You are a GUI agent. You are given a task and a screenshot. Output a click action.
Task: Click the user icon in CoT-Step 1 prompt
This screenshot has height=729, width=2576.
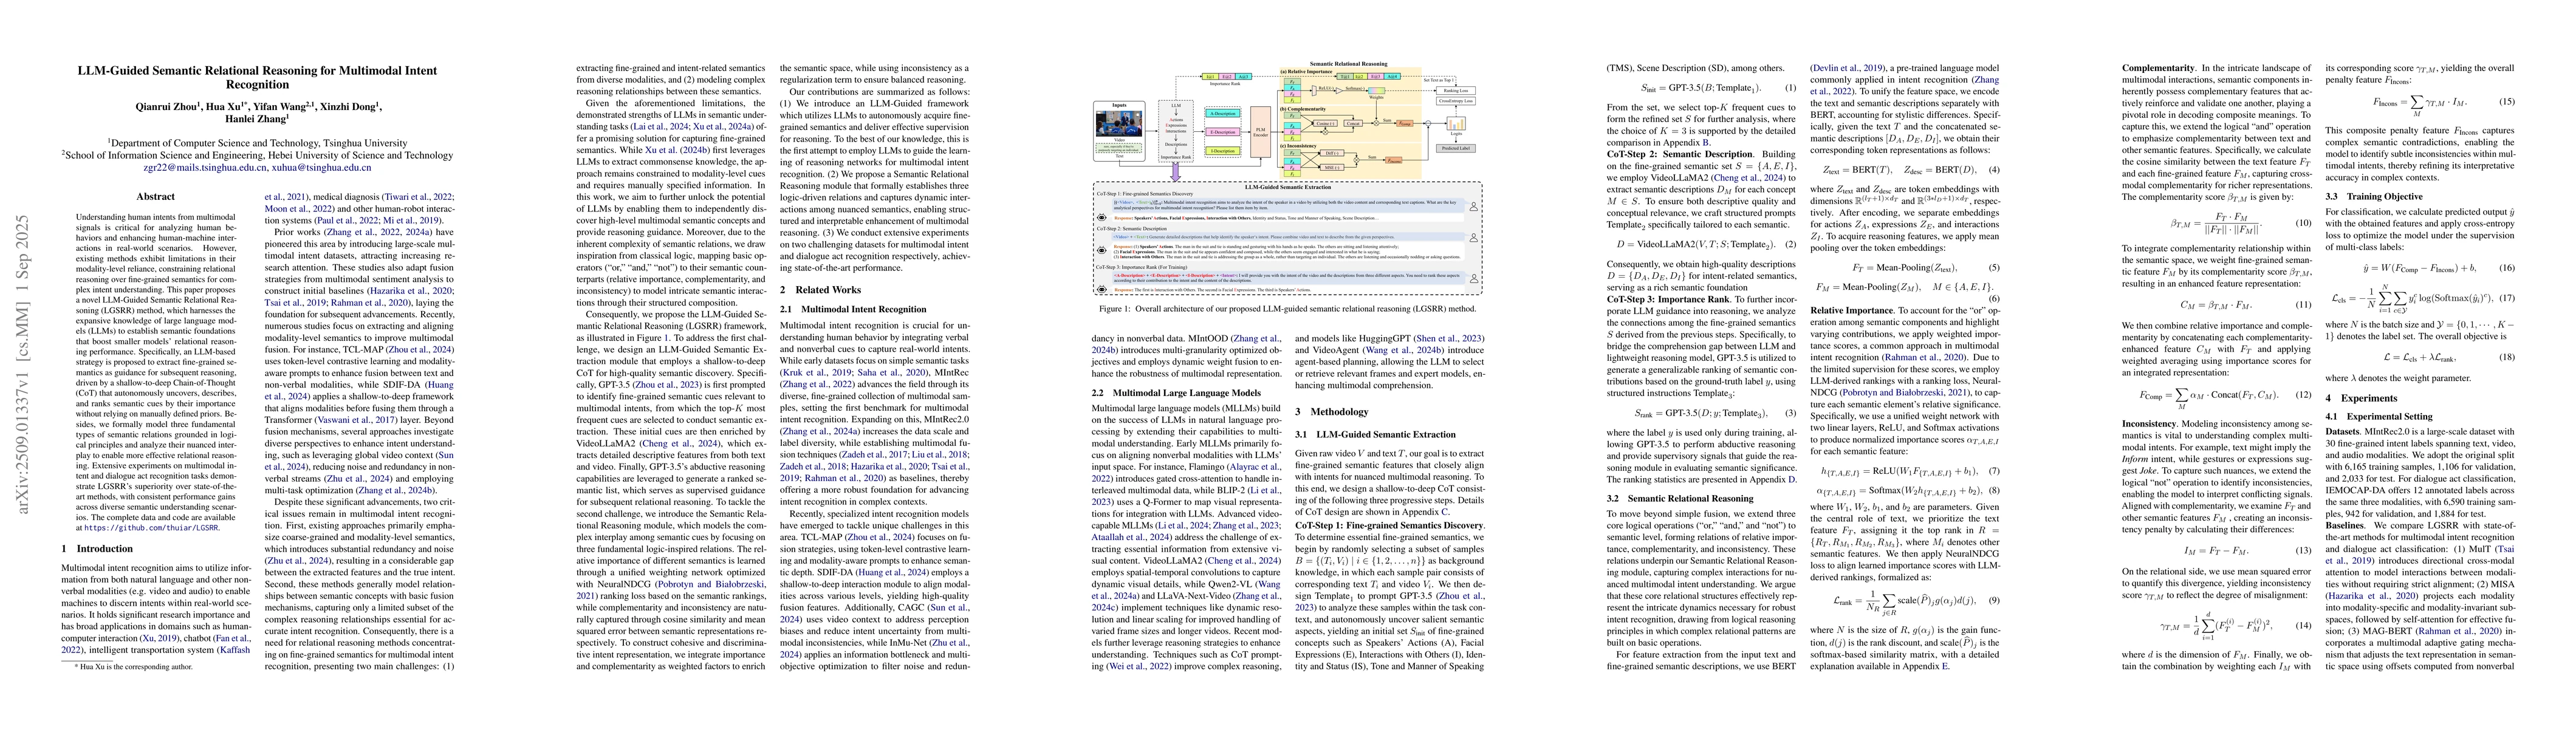click(x=1474, y=207)
